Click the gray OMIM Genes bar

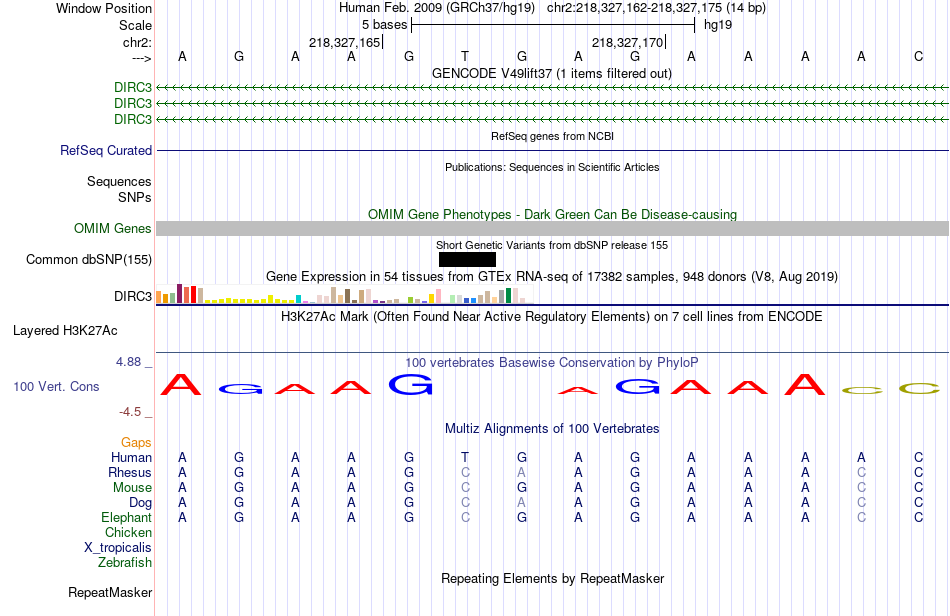click(552, 228)
